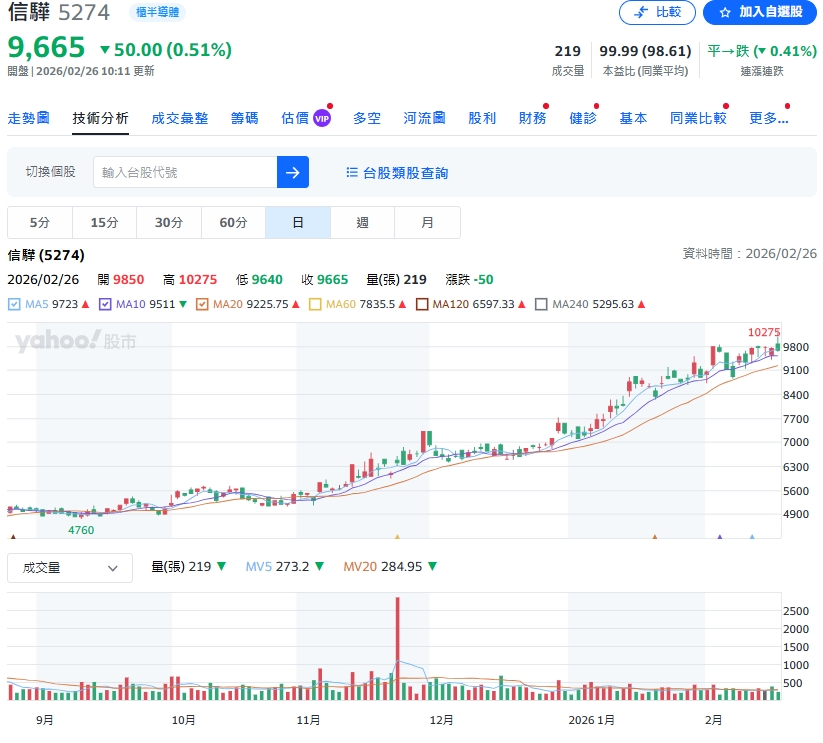Click the yellow event marker on chart axis
This screenshot has width=823, height=743.
(x=397, y=538)
